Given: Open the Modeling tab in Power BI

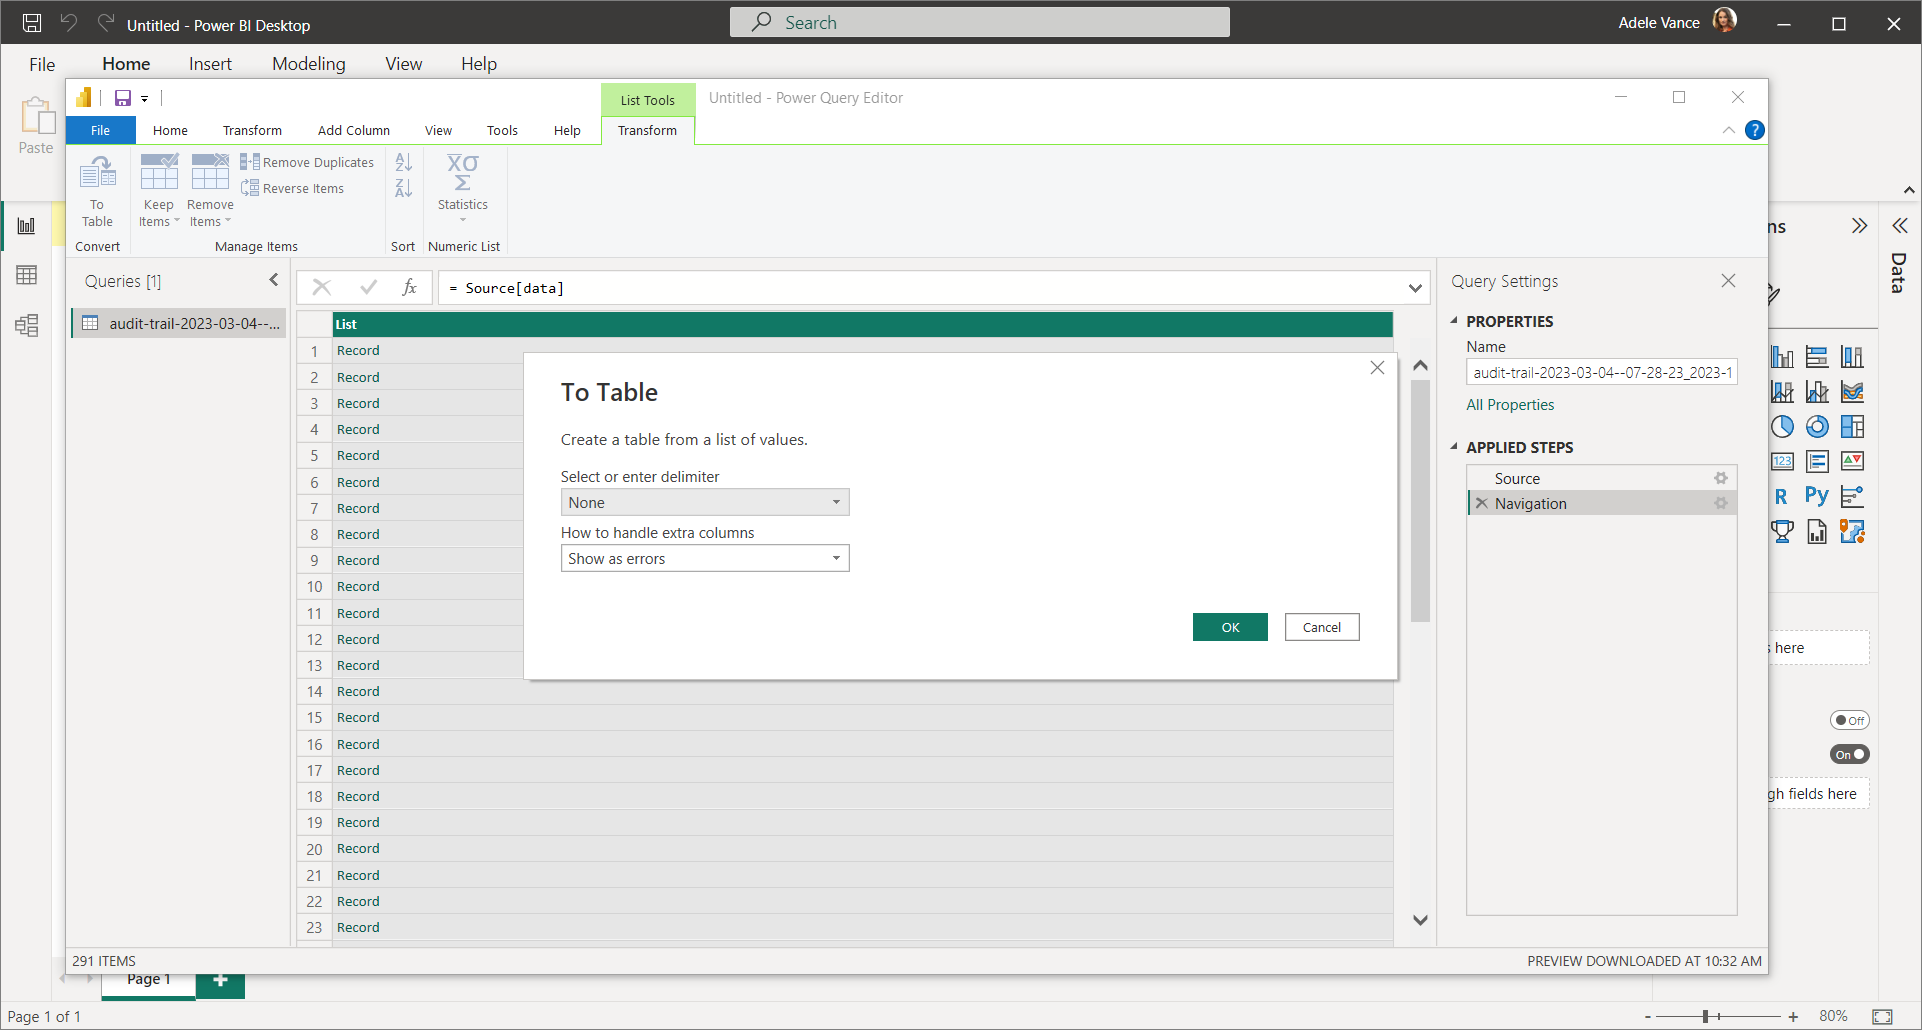Looking at the screenshot, I should pos(308,64).
